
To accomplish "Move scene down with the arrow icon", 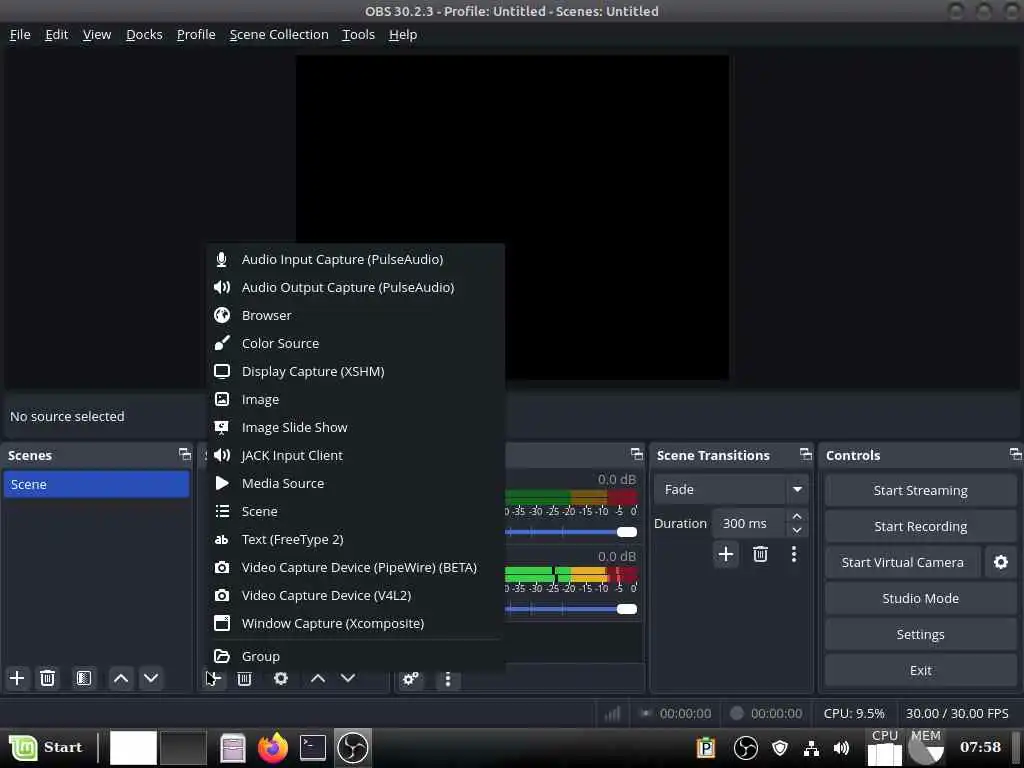I will click(151, 678).
